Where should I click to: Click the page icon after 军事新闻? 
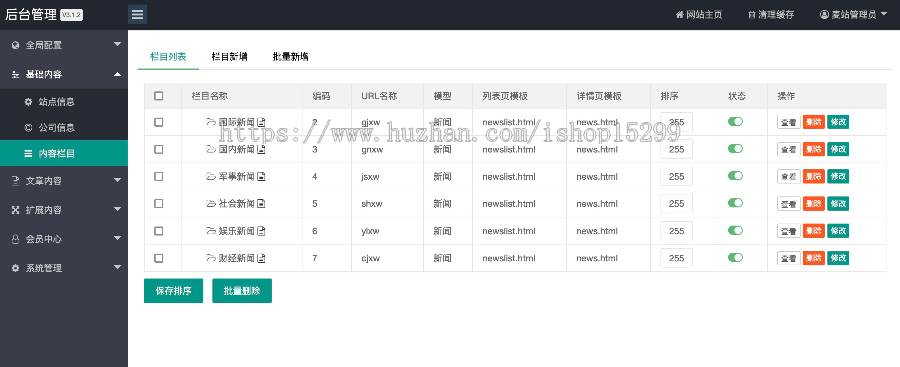coord(261,176)
